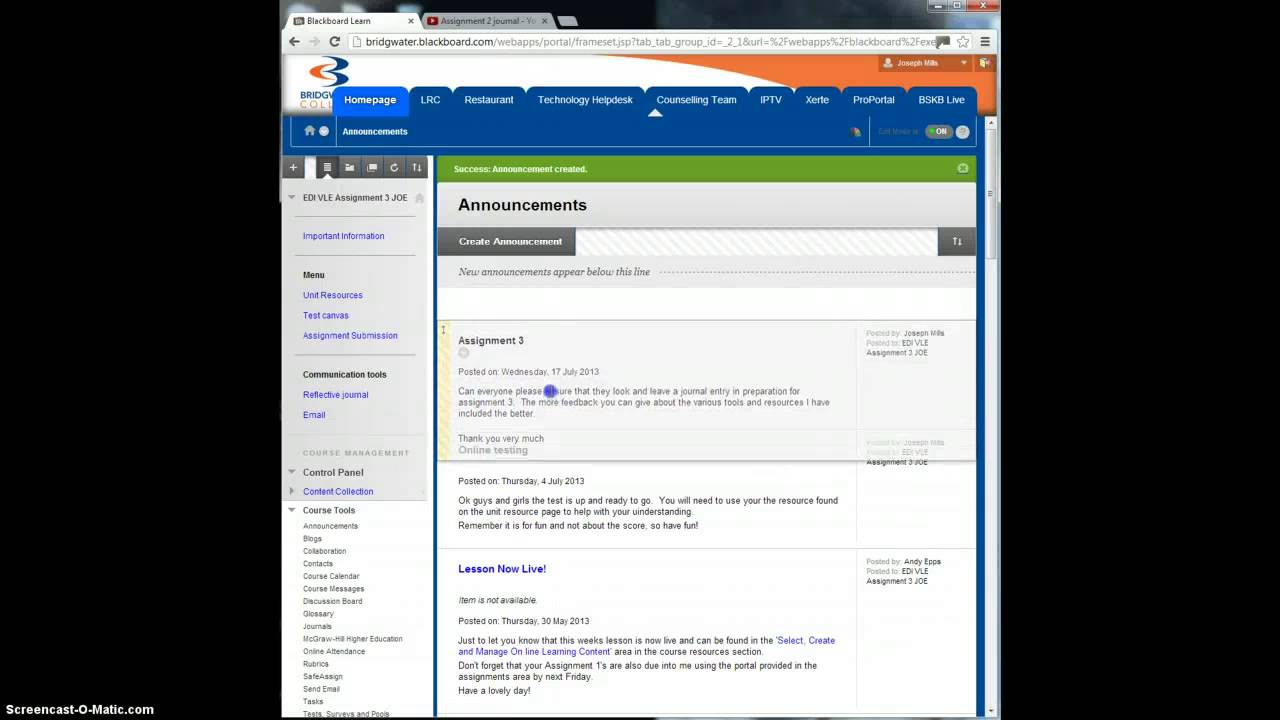Viewport: 1280px width, 720px height.
Task: Click the new tab button in Chrome
Action: point(567,21)
